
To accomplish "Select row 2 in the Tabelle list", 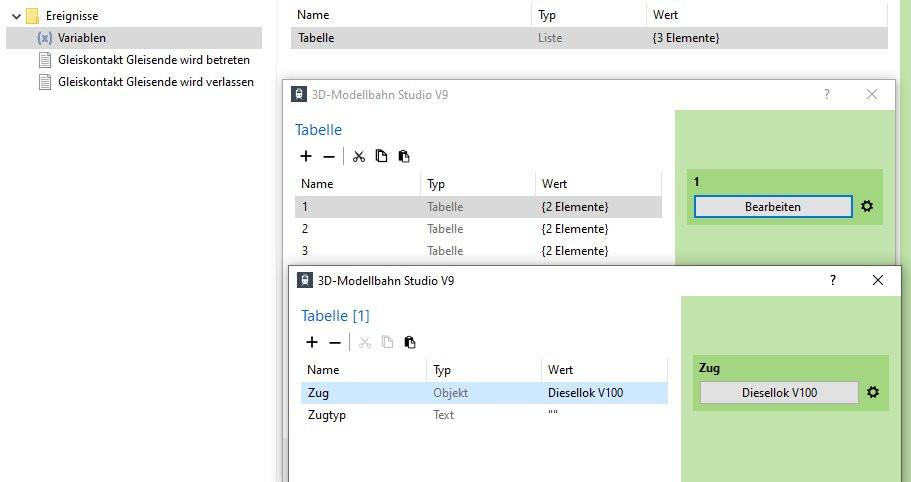I will pos(478,229).
